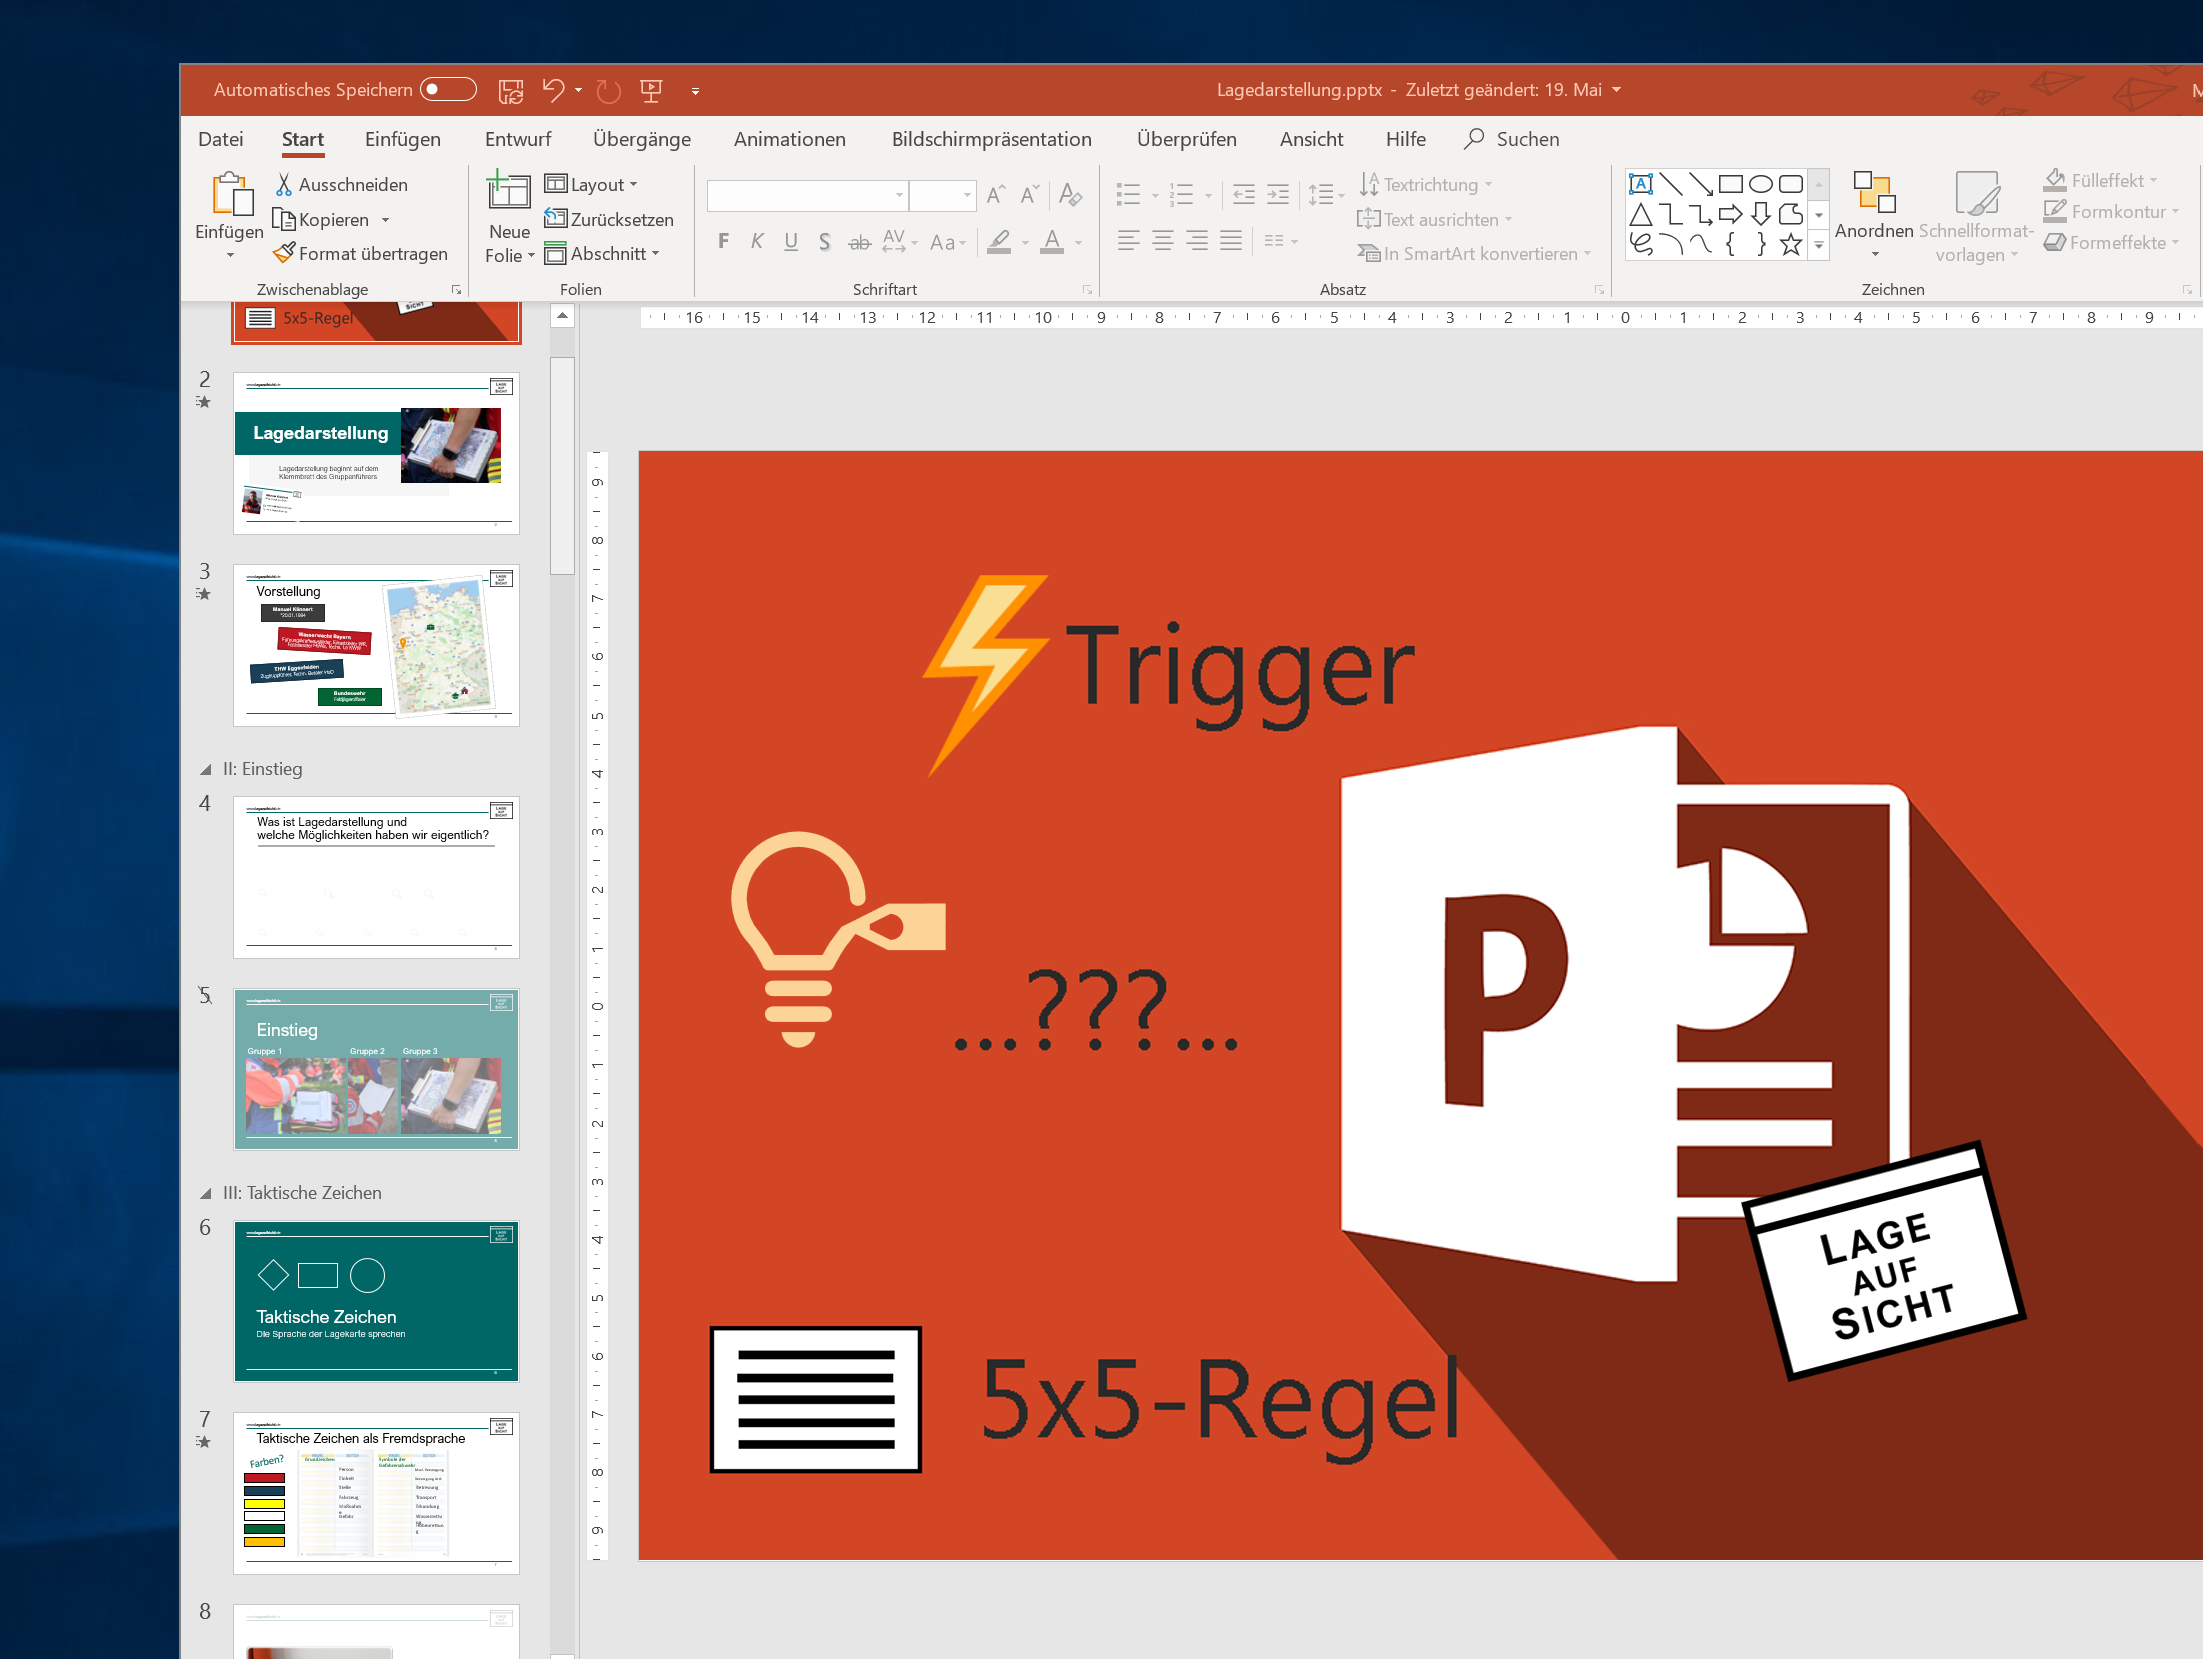The image size is (2203, 1659).
Task: Toggle center text alignment
Action: (x=1163, y=241)
